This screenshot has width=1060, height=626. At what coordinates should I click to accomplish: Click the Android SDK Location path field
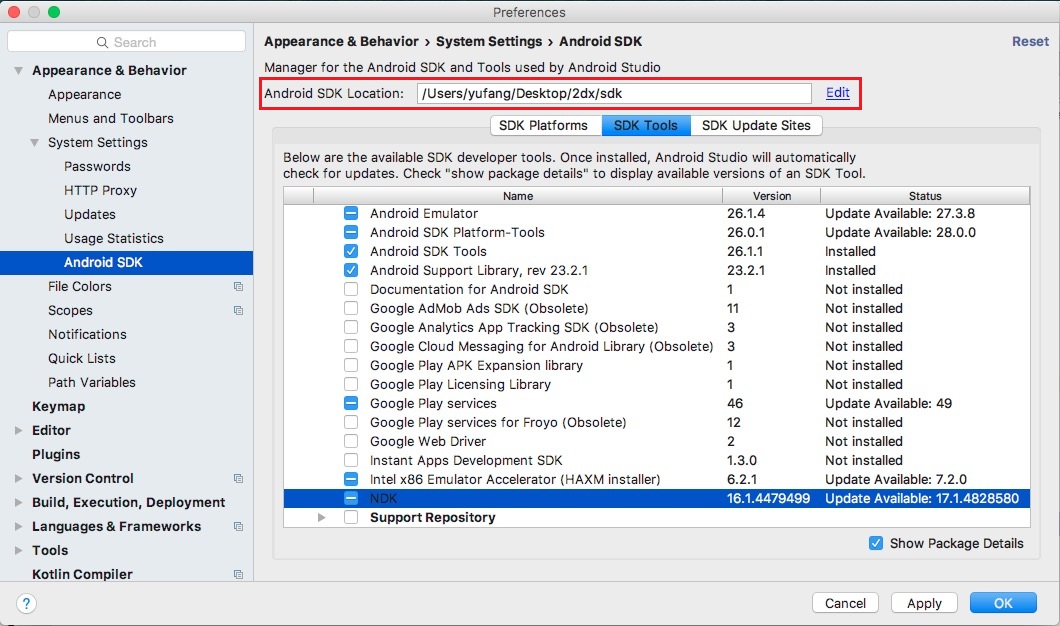pyautogui.click(x=614, y=93)
